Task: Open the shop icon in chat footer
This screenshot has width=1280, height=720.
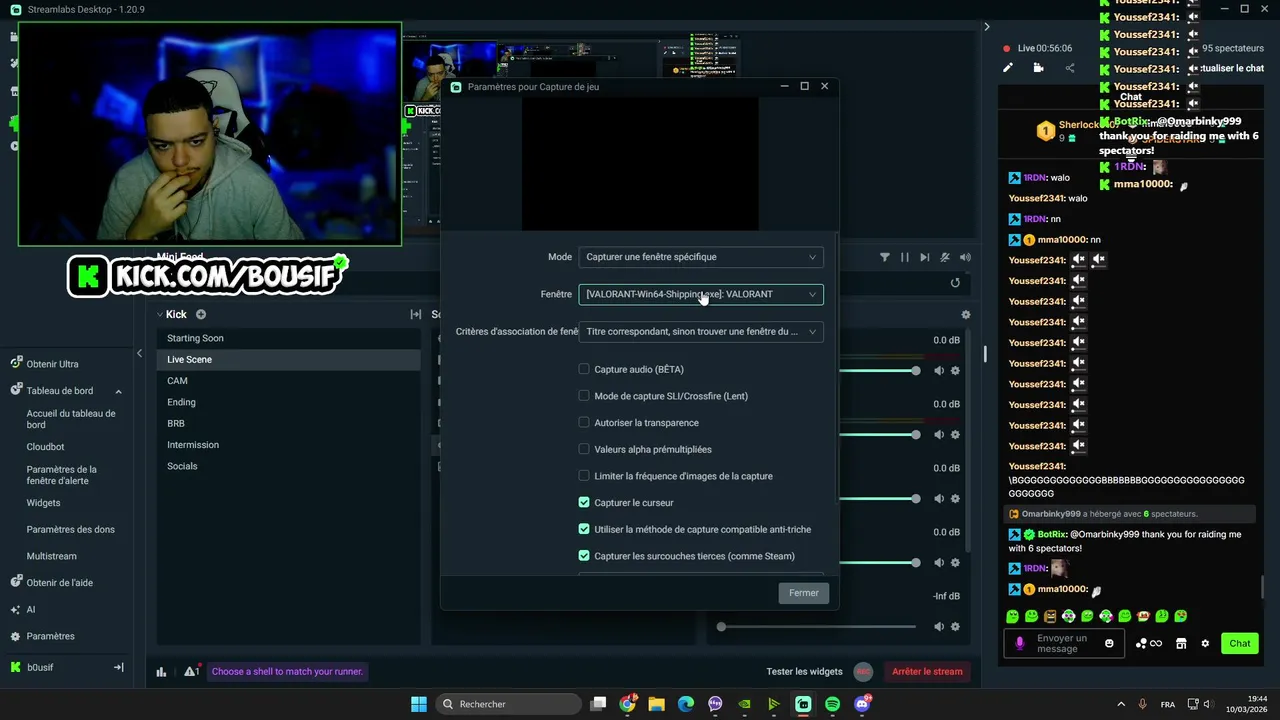Action: click(1181, 643)
